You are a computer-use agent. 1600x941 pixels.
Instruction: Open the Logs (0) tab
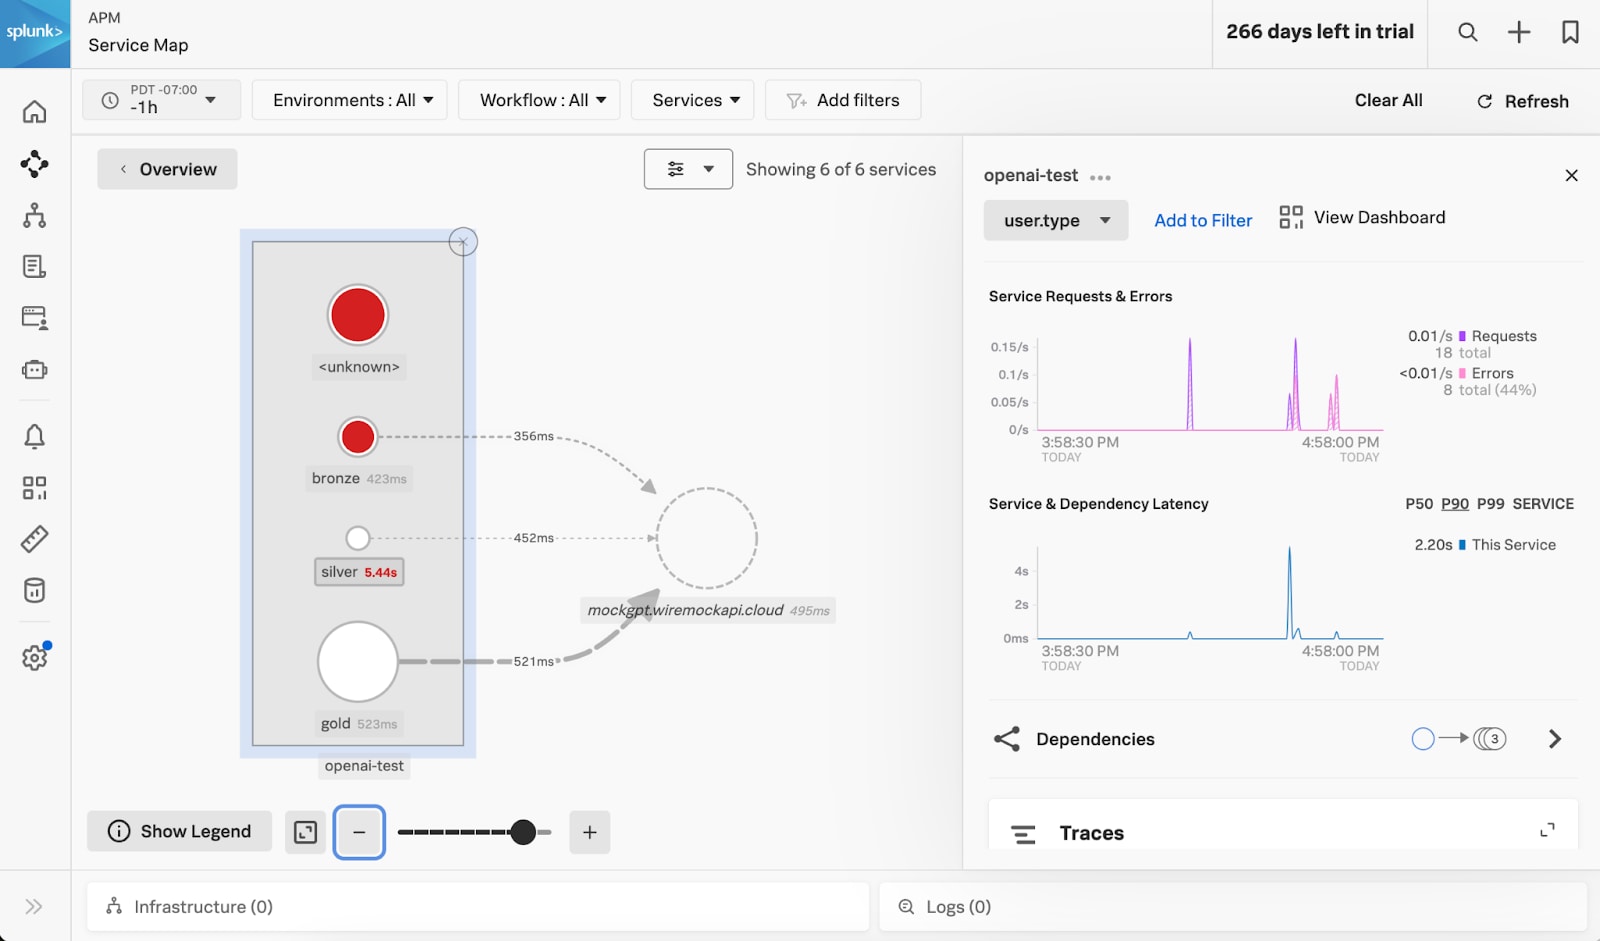[957, 907]
